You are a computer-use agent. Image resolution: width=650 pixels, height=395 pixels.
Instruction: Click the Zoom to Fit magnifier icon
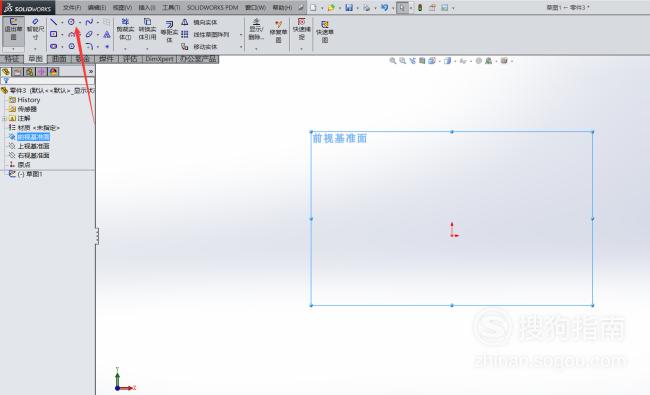pyautogui.click(x=393, y=61)
